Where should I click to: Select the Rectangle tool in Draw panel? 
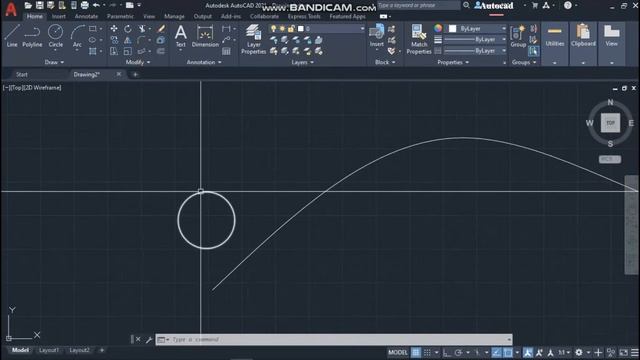93,29
